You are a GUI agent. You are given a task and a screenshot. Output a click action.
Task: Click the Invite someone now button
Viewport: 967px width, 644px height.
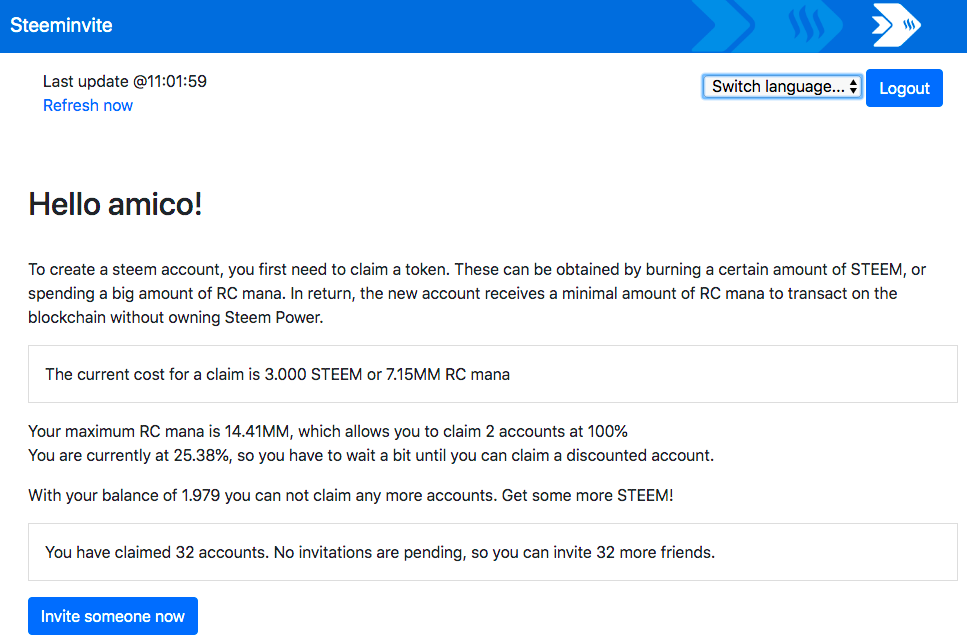(x=113, y=616)
